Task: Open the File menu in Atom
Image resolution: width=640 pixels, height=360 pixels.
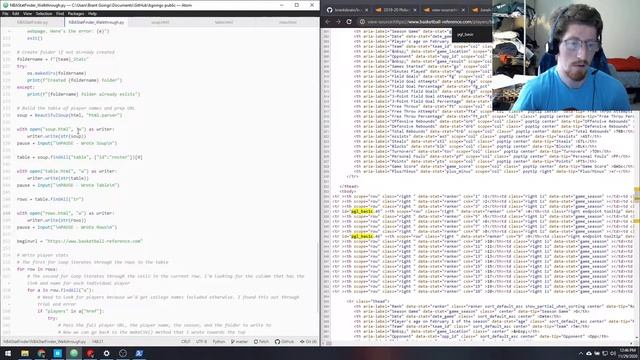Action: click(5, 13)
